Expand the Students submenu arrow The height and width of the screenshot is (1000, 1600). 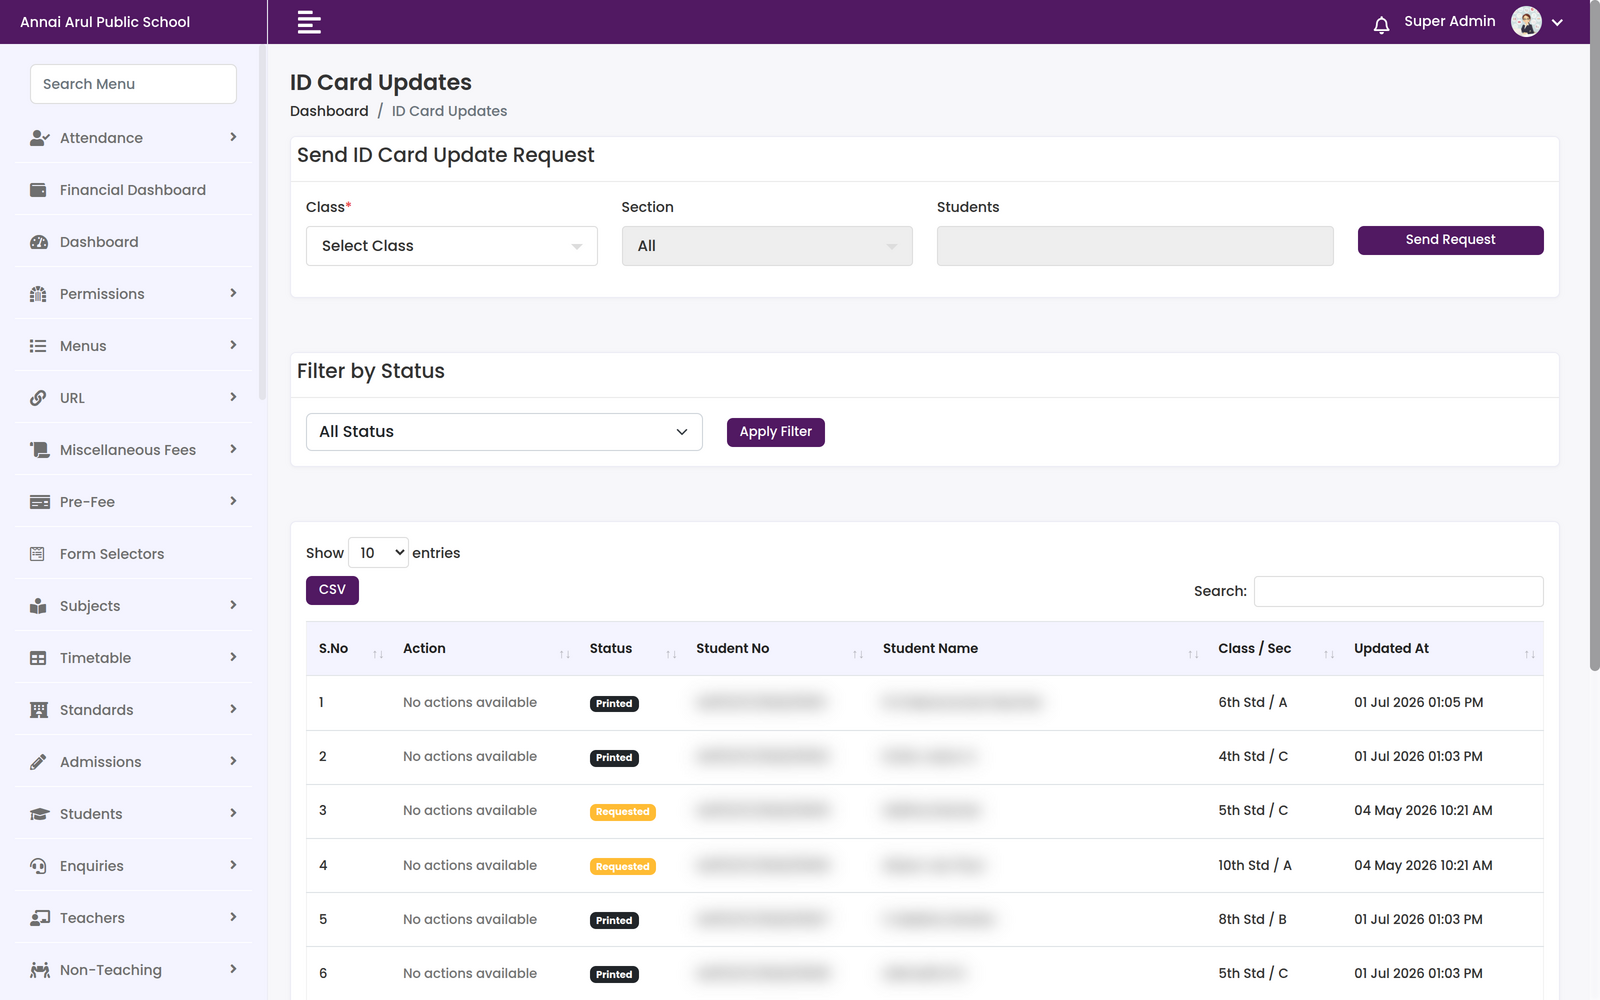pyautogui.click(x=233, y=813)
